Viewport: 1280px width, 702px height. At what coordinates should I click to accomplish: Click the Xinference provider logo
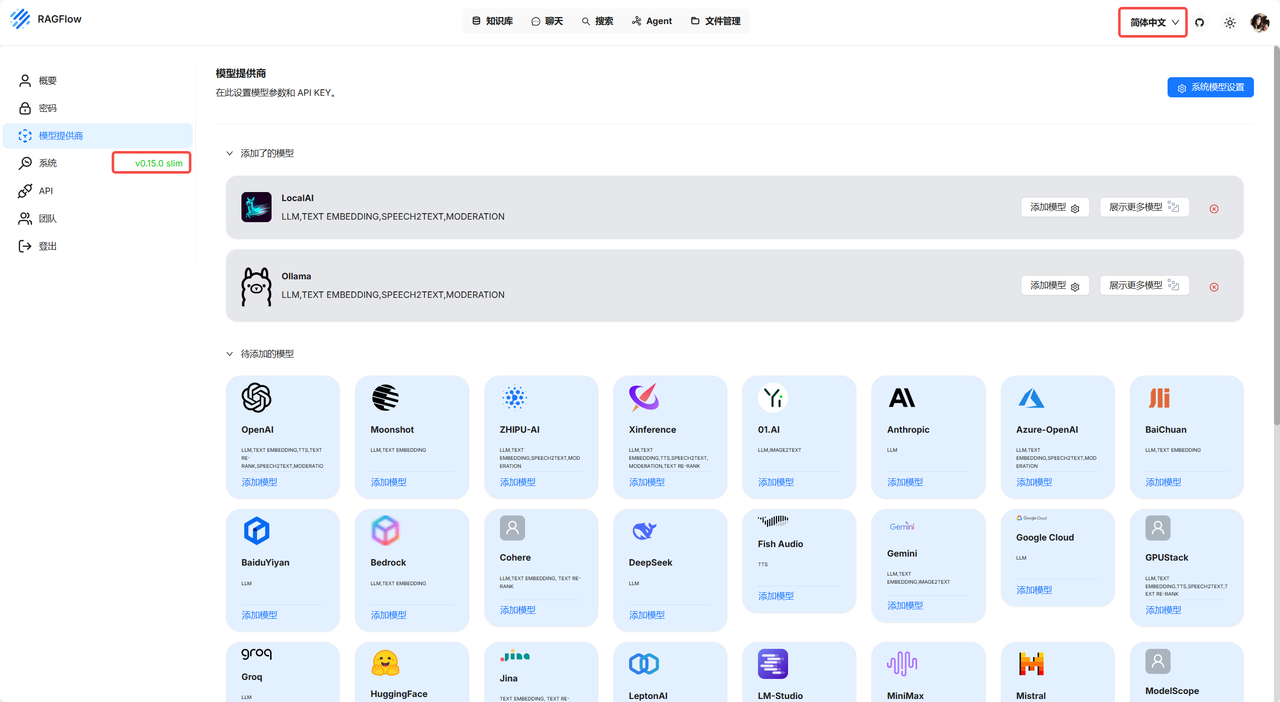coord(644,398)
